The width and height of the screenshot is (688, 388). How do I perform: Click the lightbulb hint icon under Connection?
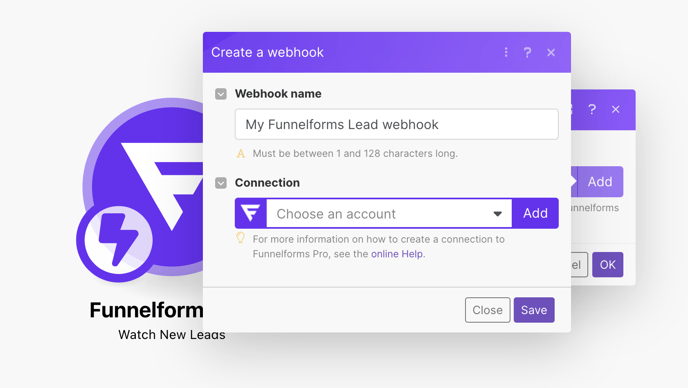point(240,238)
